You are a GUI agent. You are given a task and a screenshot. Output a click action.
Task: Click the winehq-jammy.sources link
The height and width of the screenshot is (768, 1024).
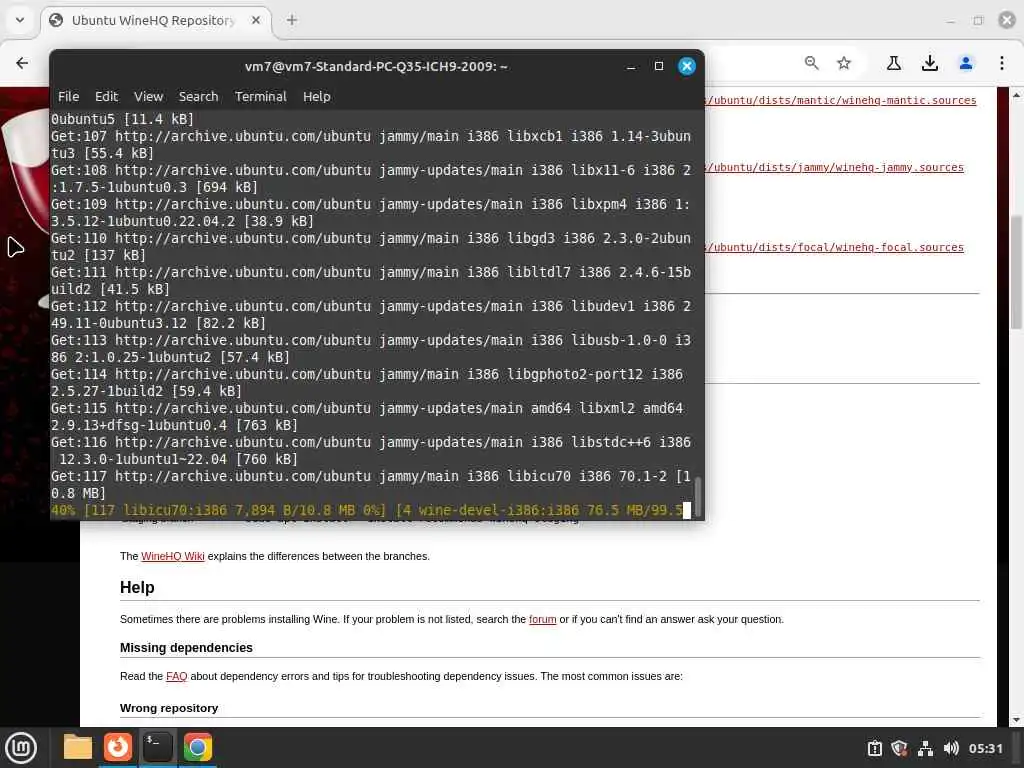coord(836,167)
